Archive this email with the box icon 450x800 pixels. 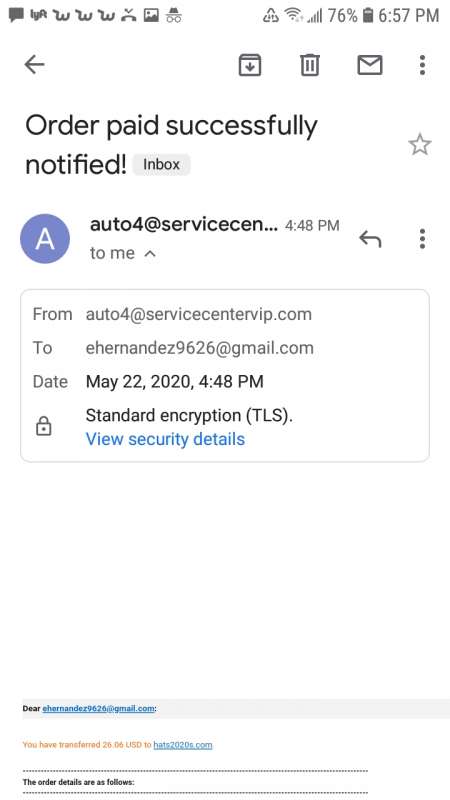(x=250, y=65)
